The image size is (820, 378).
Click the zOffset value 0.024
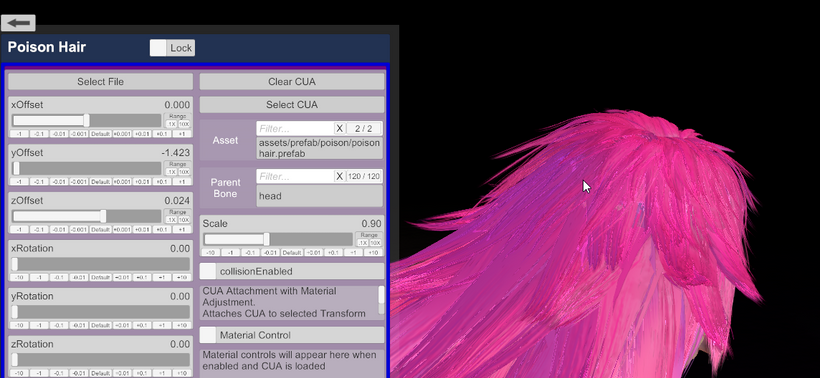click(177, 201)
